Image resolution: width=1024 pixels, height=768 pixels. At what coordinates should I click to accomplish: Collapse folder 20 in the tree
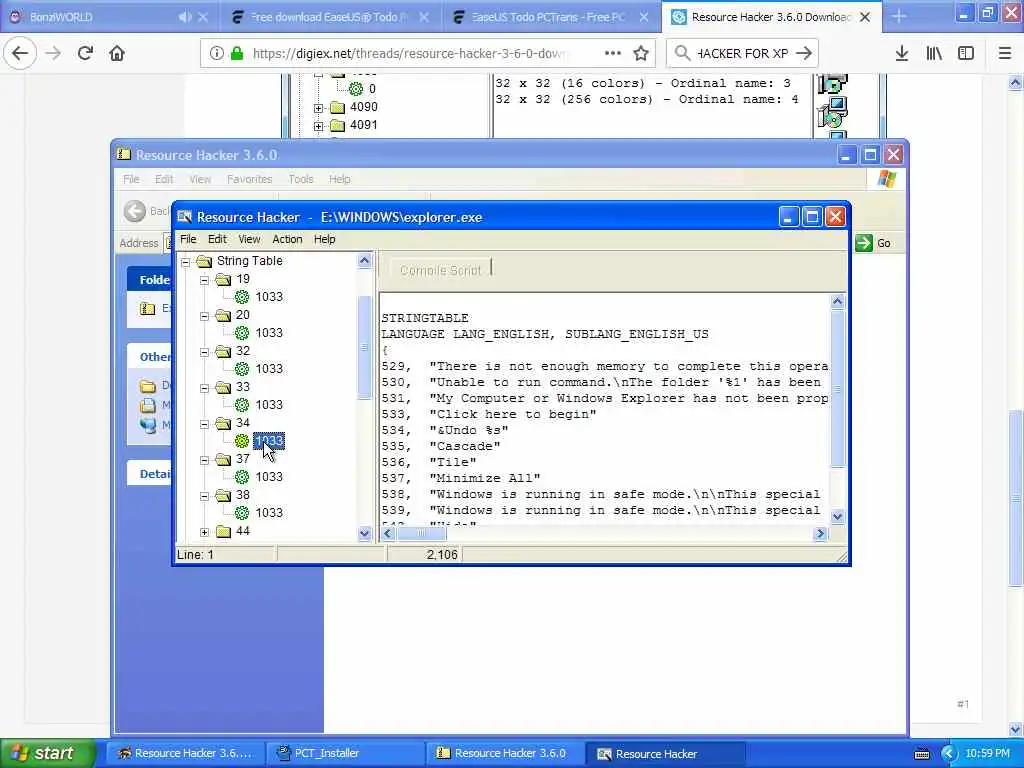204,315
